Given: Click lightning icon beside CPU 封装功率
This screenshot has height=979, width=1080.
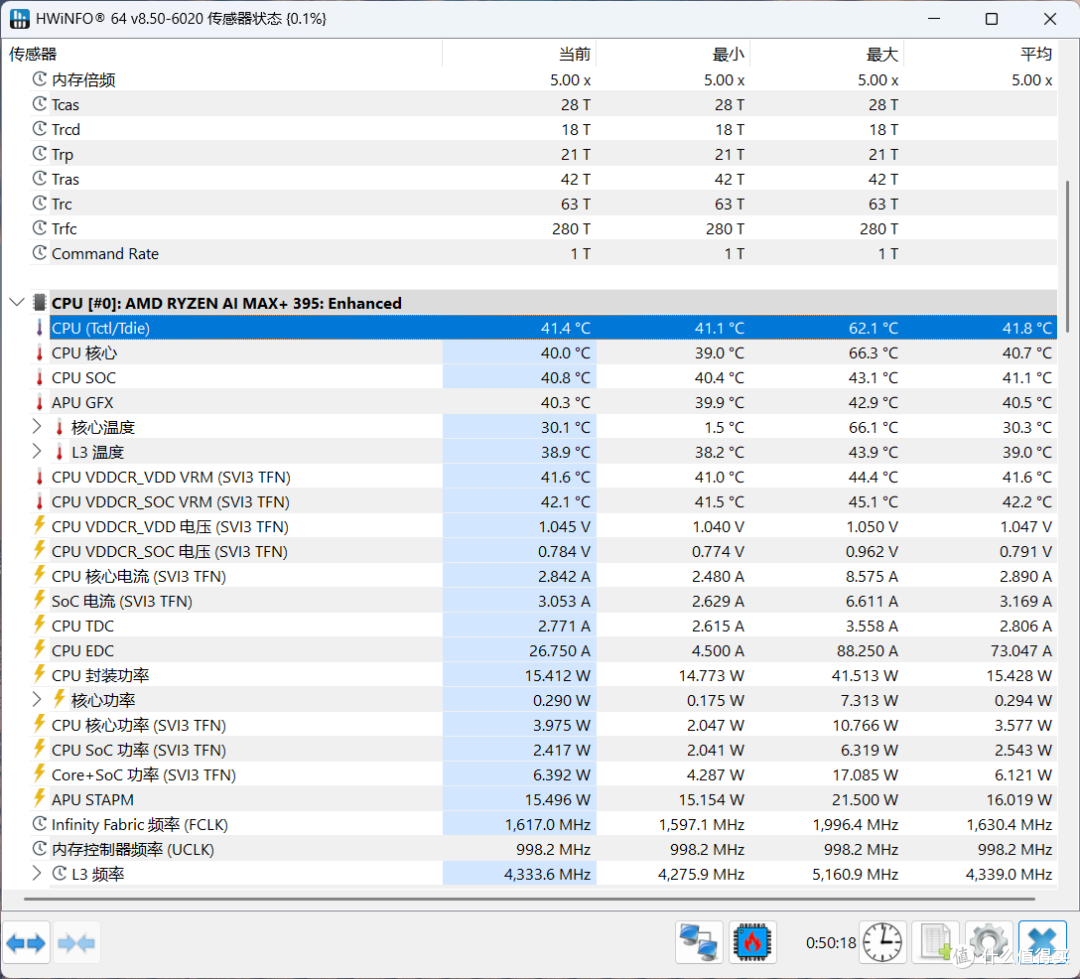Looking at the screenshot, I should tap(39, 674).
